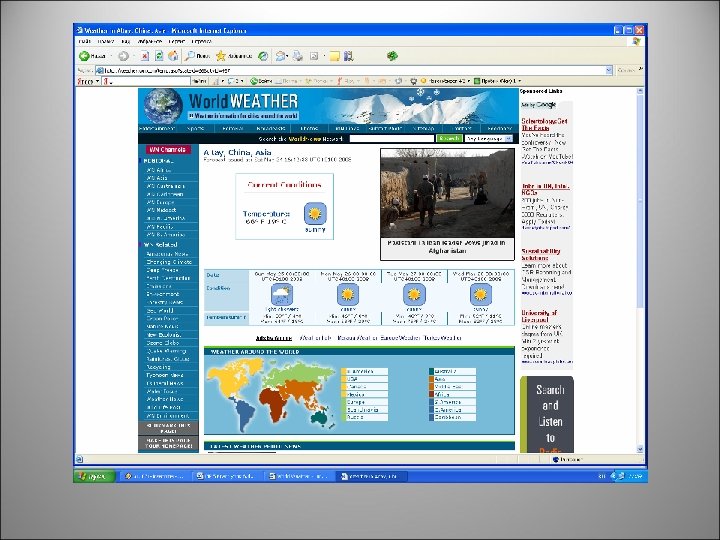Image resolution: width=720 pixels, height=540 pixels.
Task: Open the Deep Freeze sidebar link
Action: (162, 270)
